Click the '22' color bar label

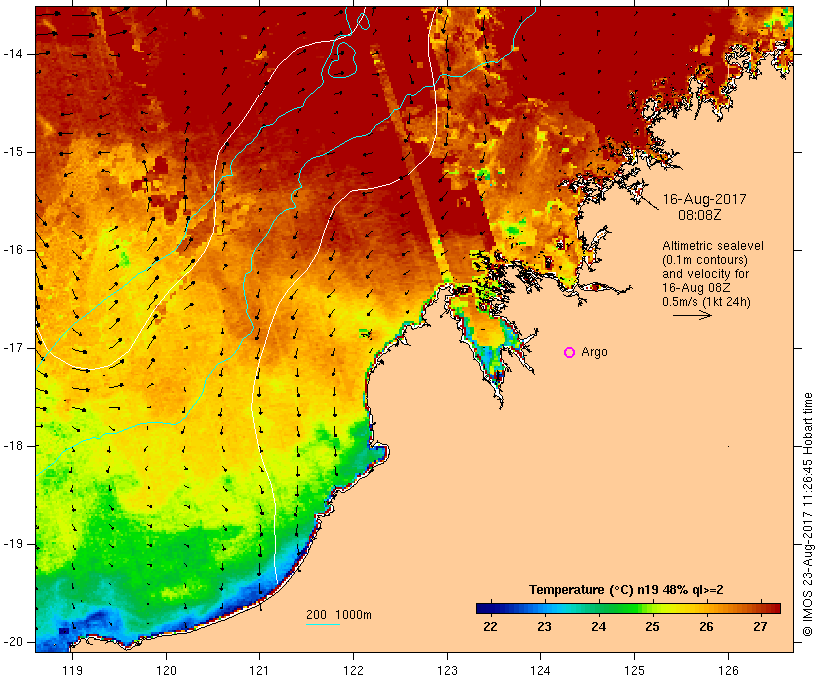[490, 627]
